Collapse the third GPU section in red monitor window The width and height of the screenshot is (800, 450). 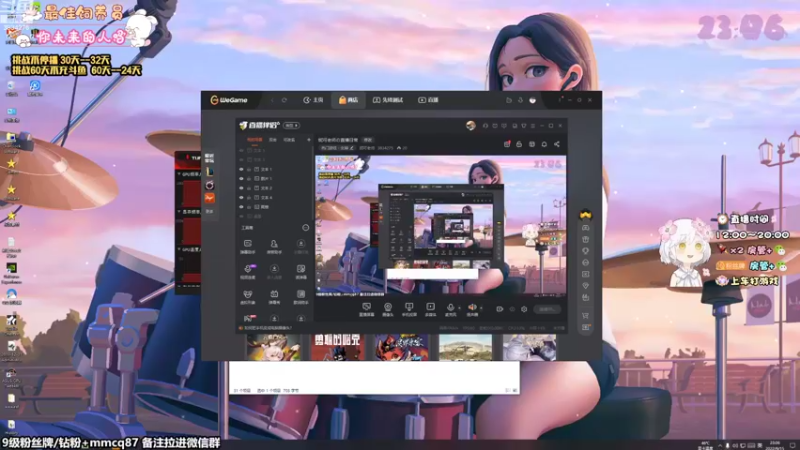point(179,249)
